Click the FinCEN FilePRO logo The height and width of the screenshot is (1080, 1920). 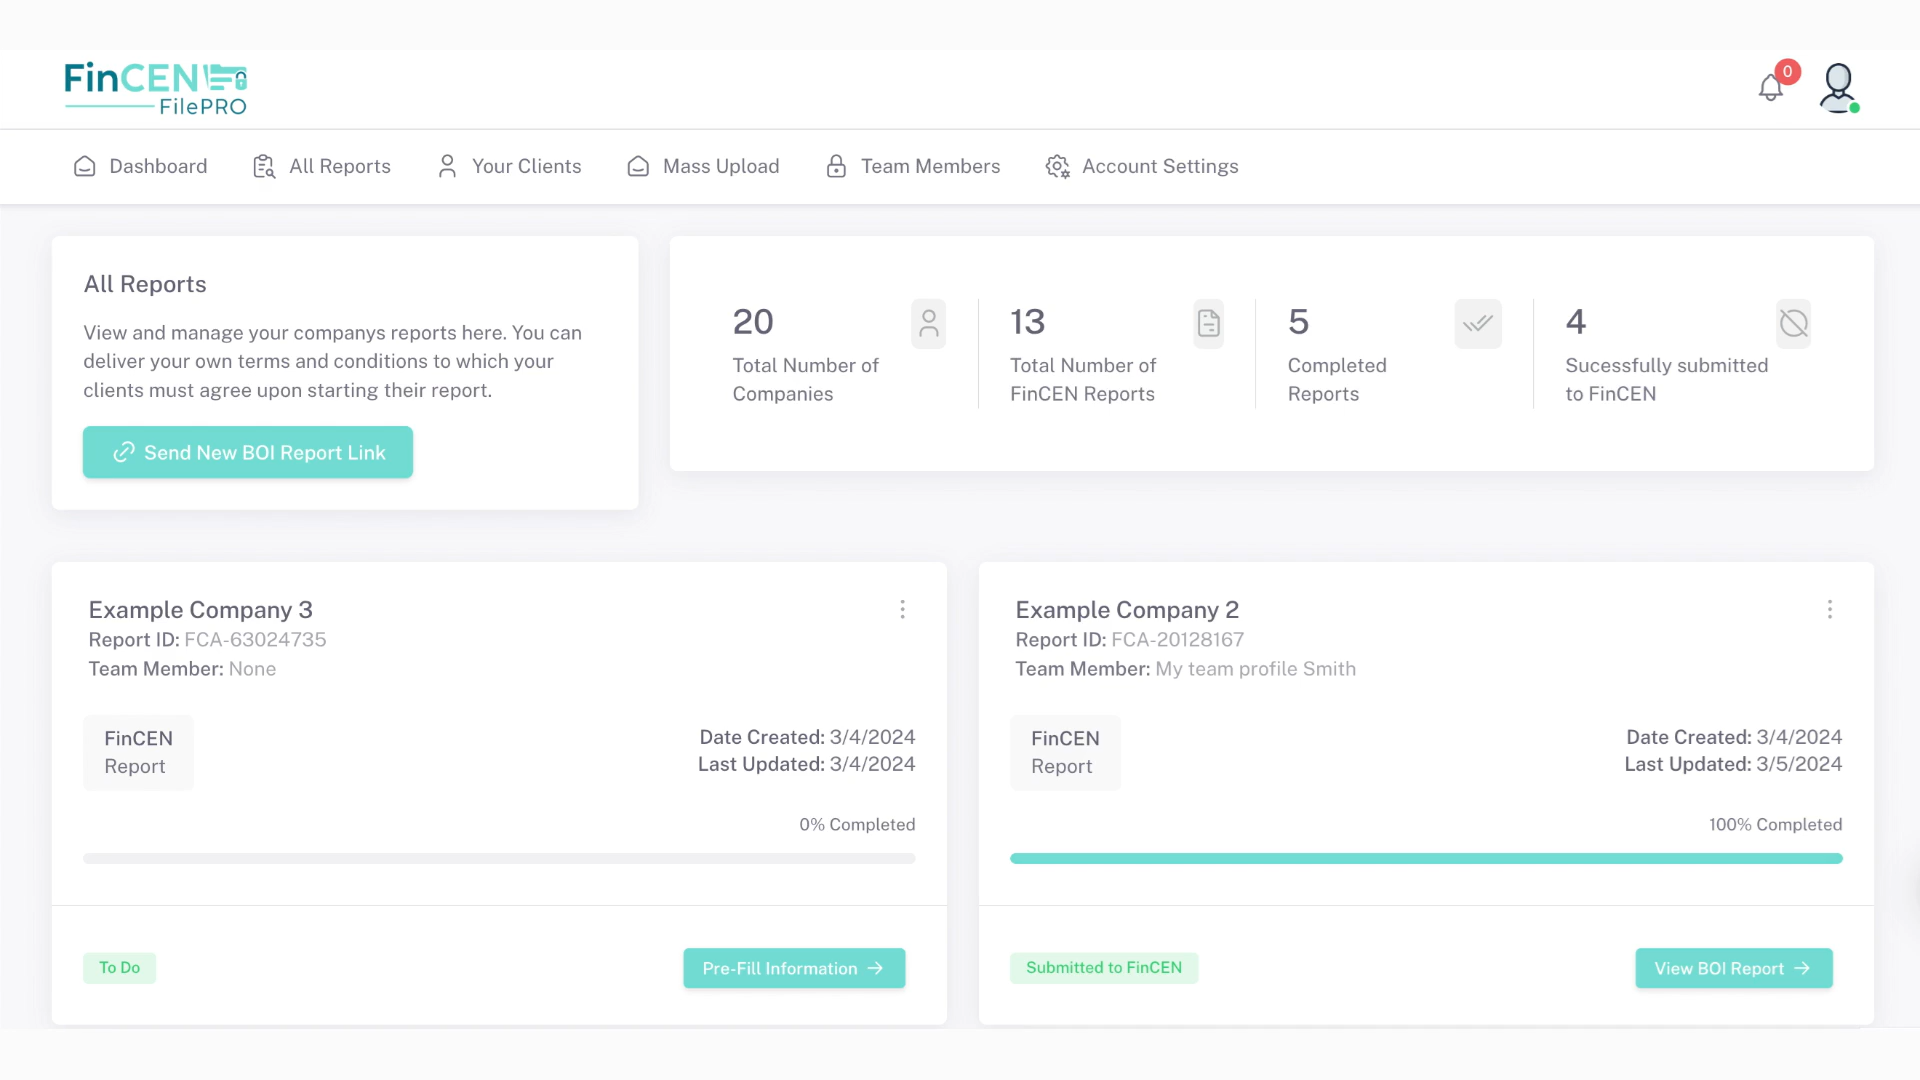(155, 88)
